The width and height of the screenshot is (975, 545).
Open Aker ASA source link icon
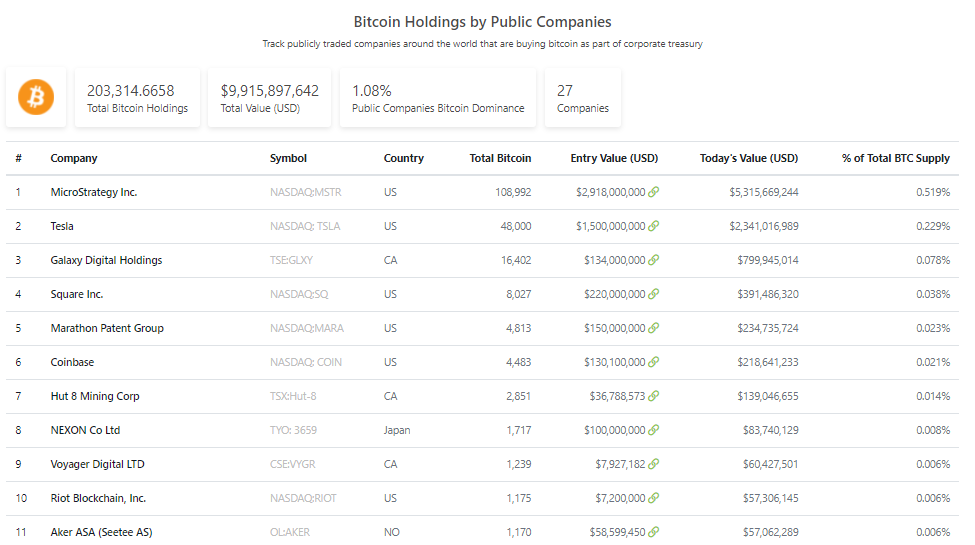(654, 532)
